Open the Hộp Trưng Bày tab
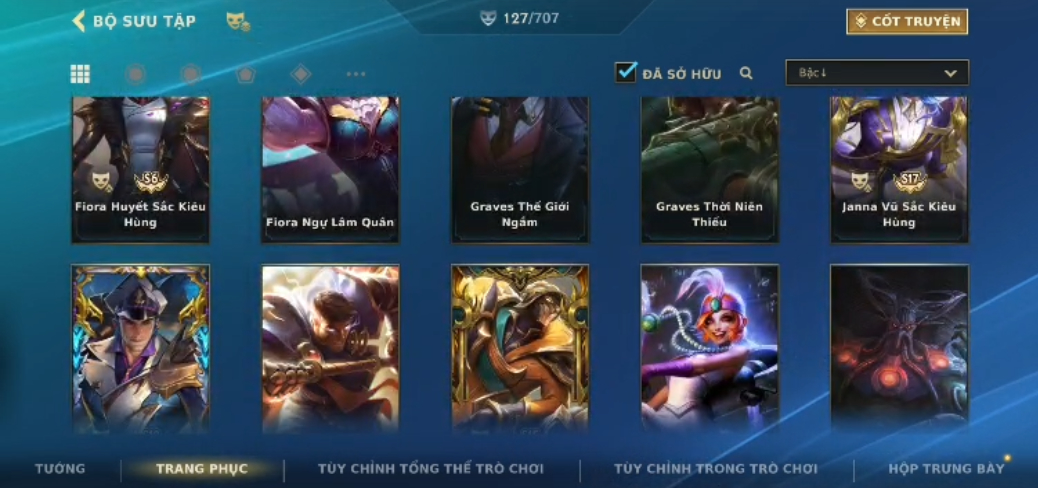1038x488 pixels. (x=947, y=469)
